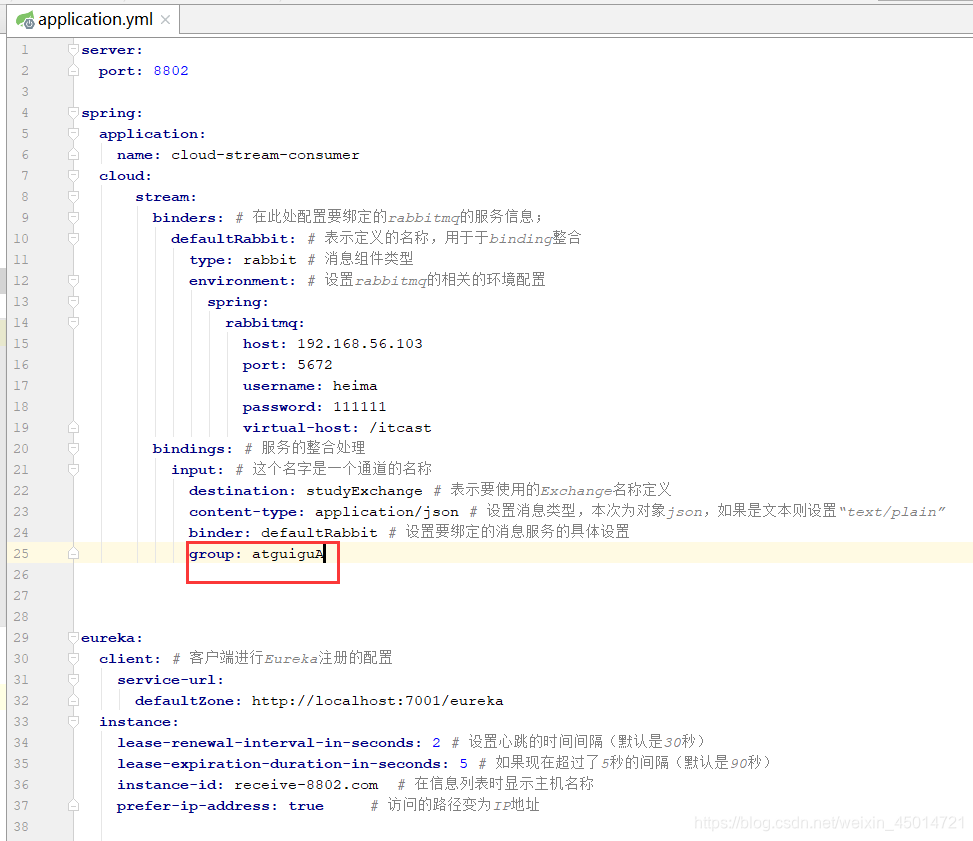
Task: Click the host value 192.168.56.103
Action: [x=360, y=343]
